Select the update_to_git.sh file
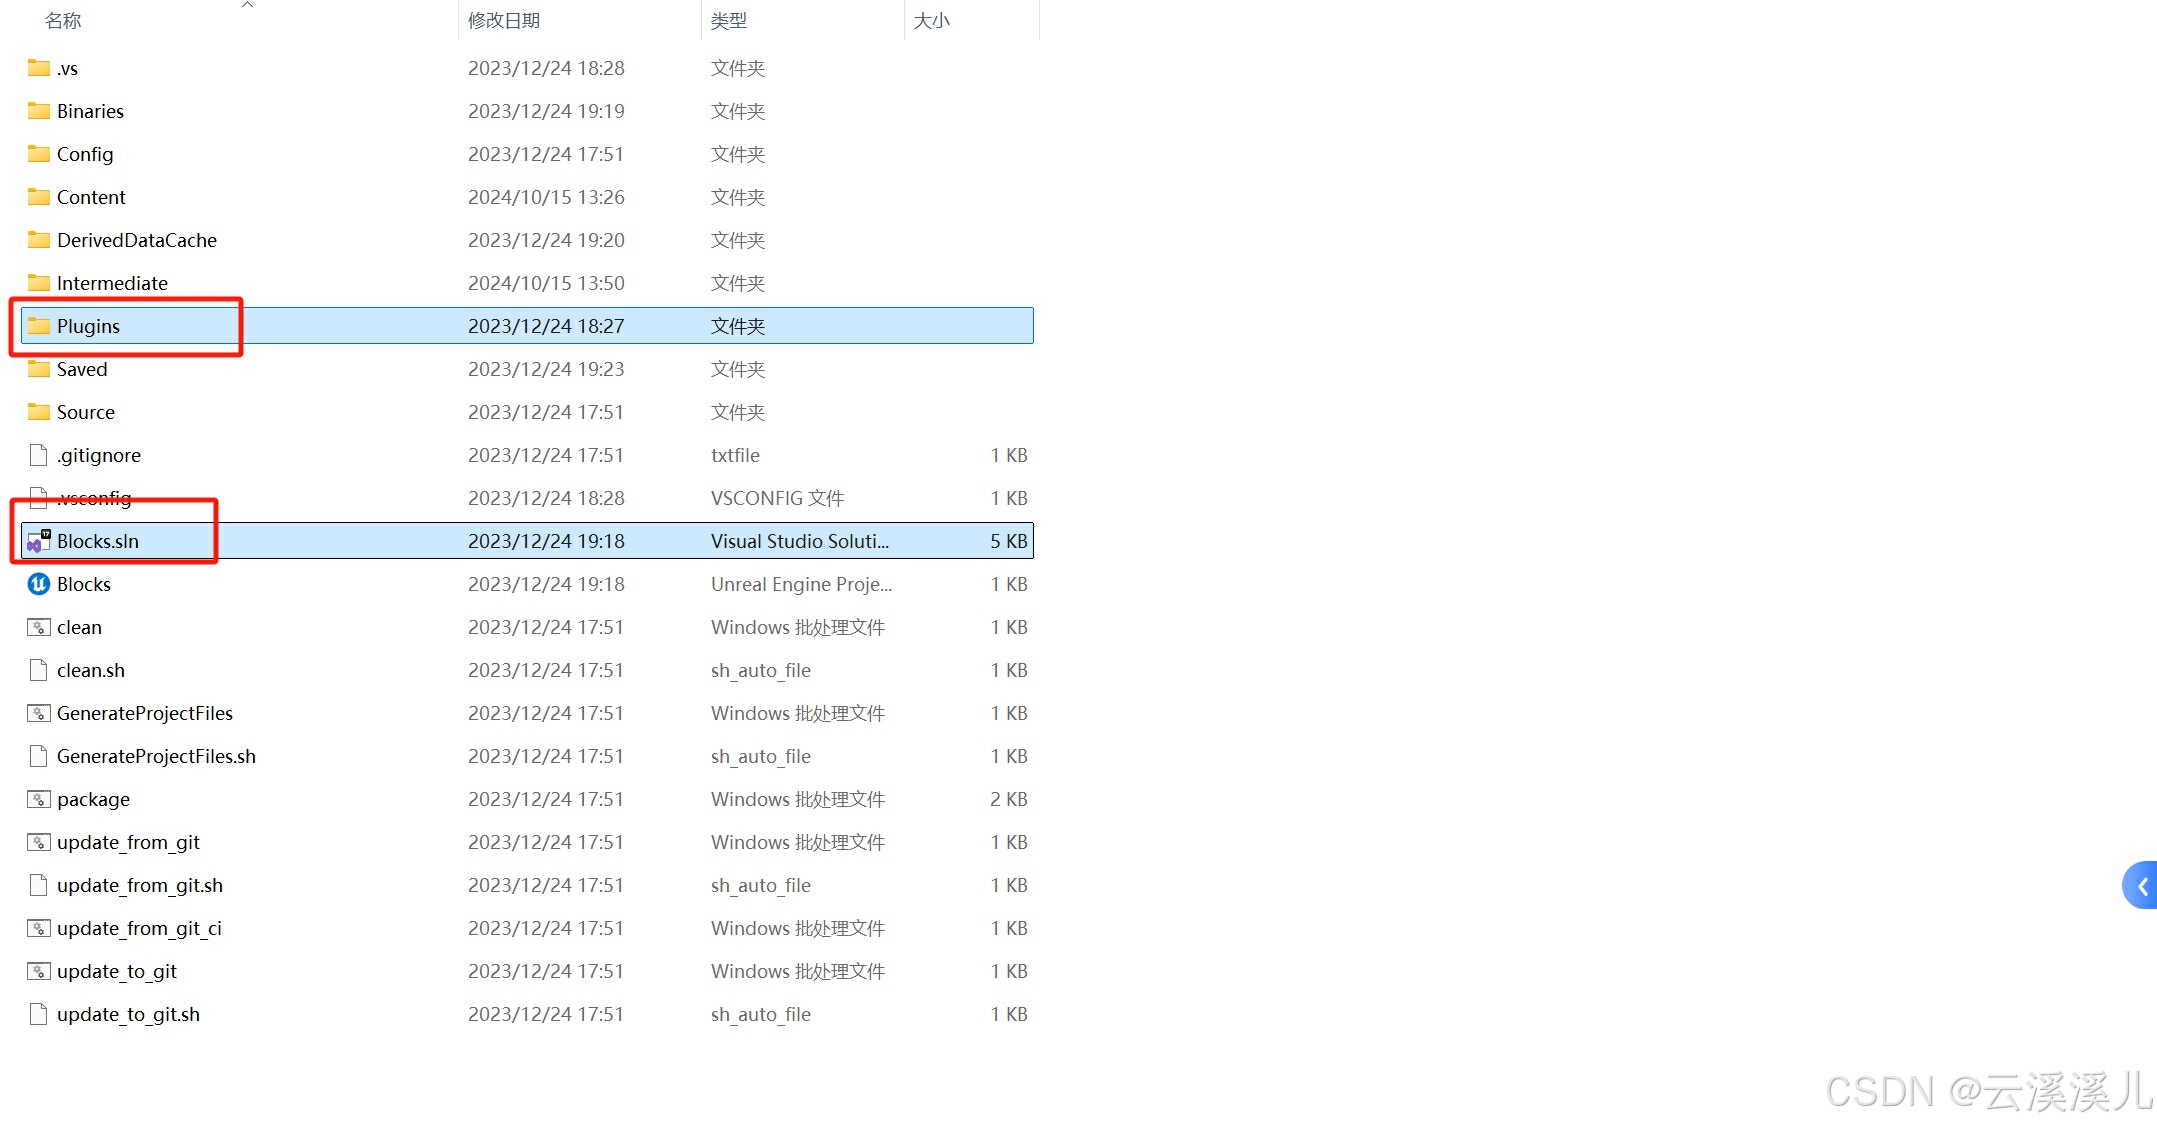The width and height of the screenshot is (2157, 1128). coord(128,1014)
